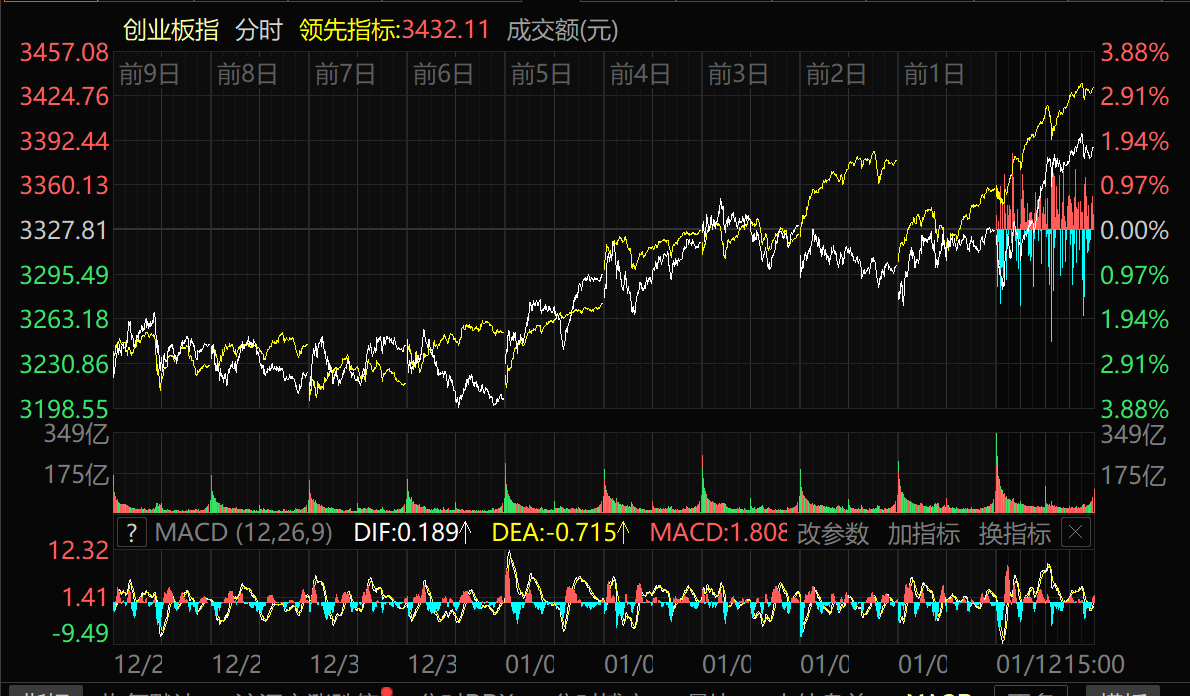Close the MACD indicator panel
The image size is (1190, 696).
tap(1076, 532)
